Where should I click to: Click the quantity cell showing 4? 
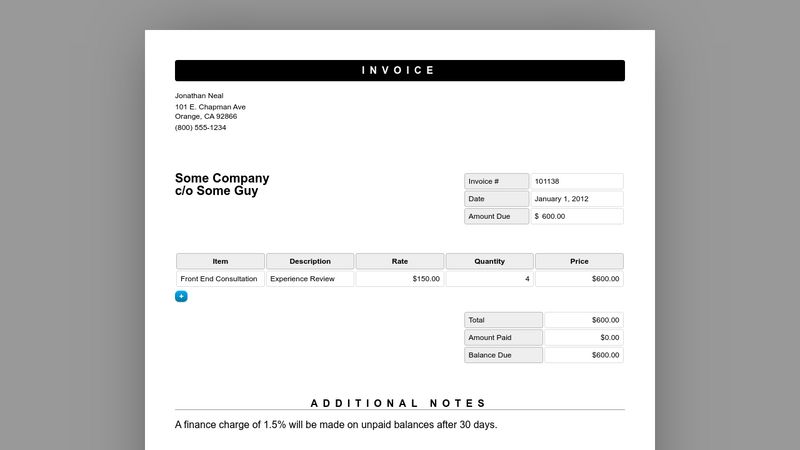pos(489,279)
